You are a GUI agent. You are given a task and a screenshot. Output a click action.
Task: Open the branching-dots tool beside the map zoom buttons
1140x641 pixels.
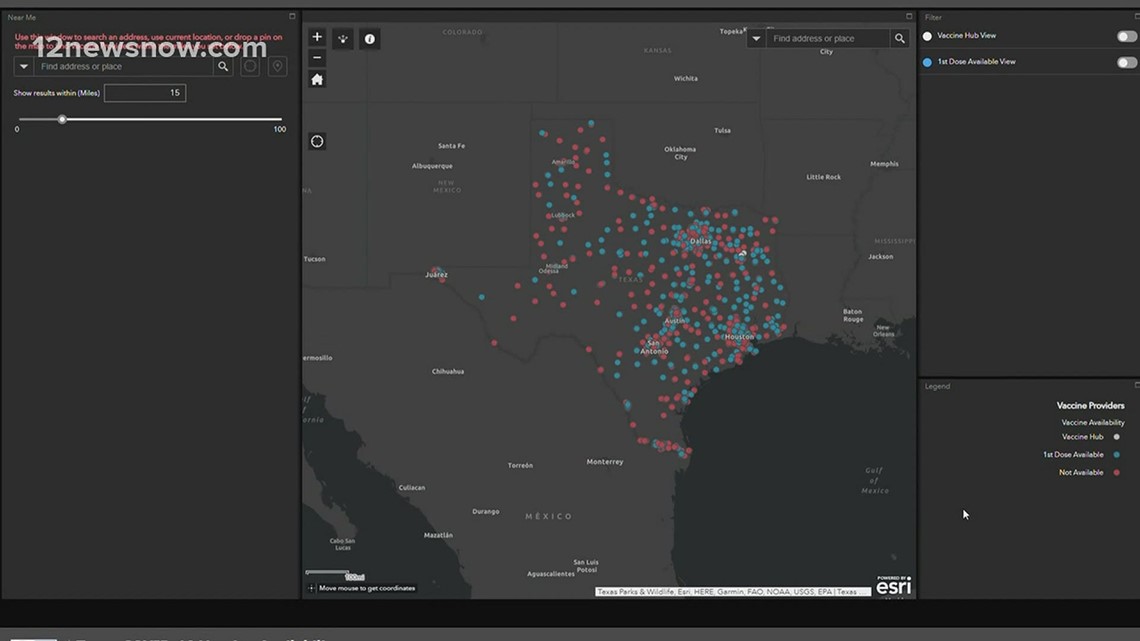coord(343,39)
